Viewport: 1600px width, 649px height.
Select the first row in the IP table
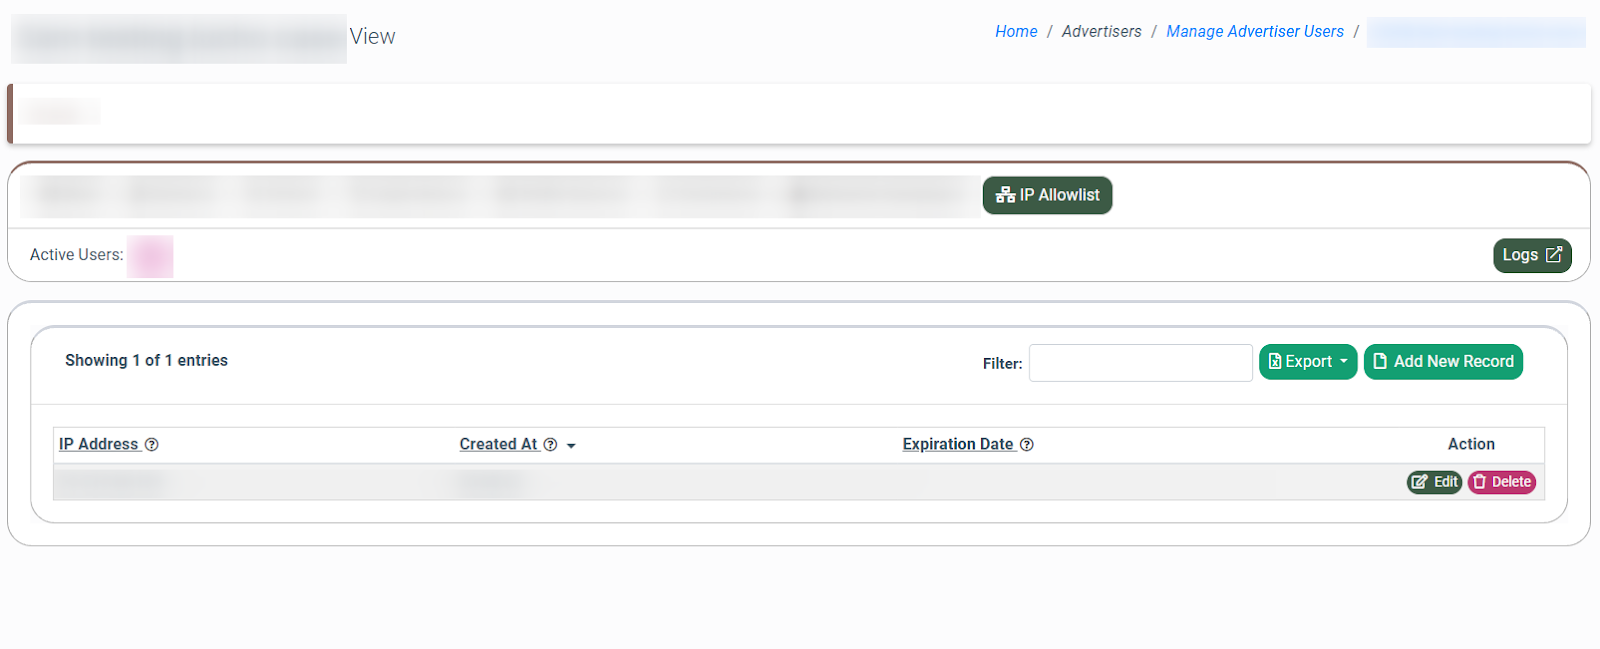pyautogui.click(x=700, y=482)
